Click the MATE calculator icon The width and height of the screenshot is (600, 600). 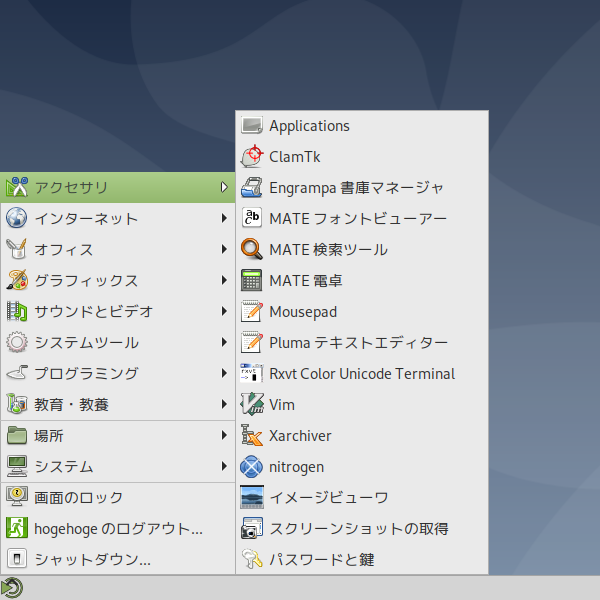tap(251, 280)
